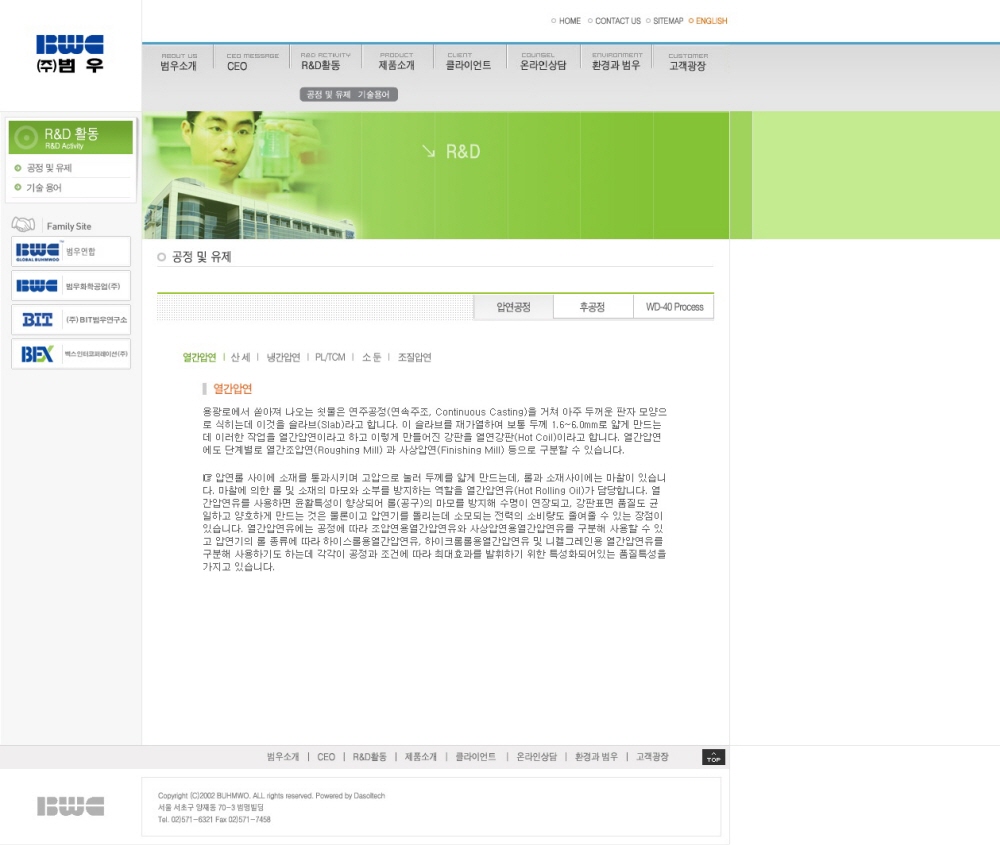Select the 압연공정 tab
This screenshot has width=1000, height=845.
pos(513,307)
